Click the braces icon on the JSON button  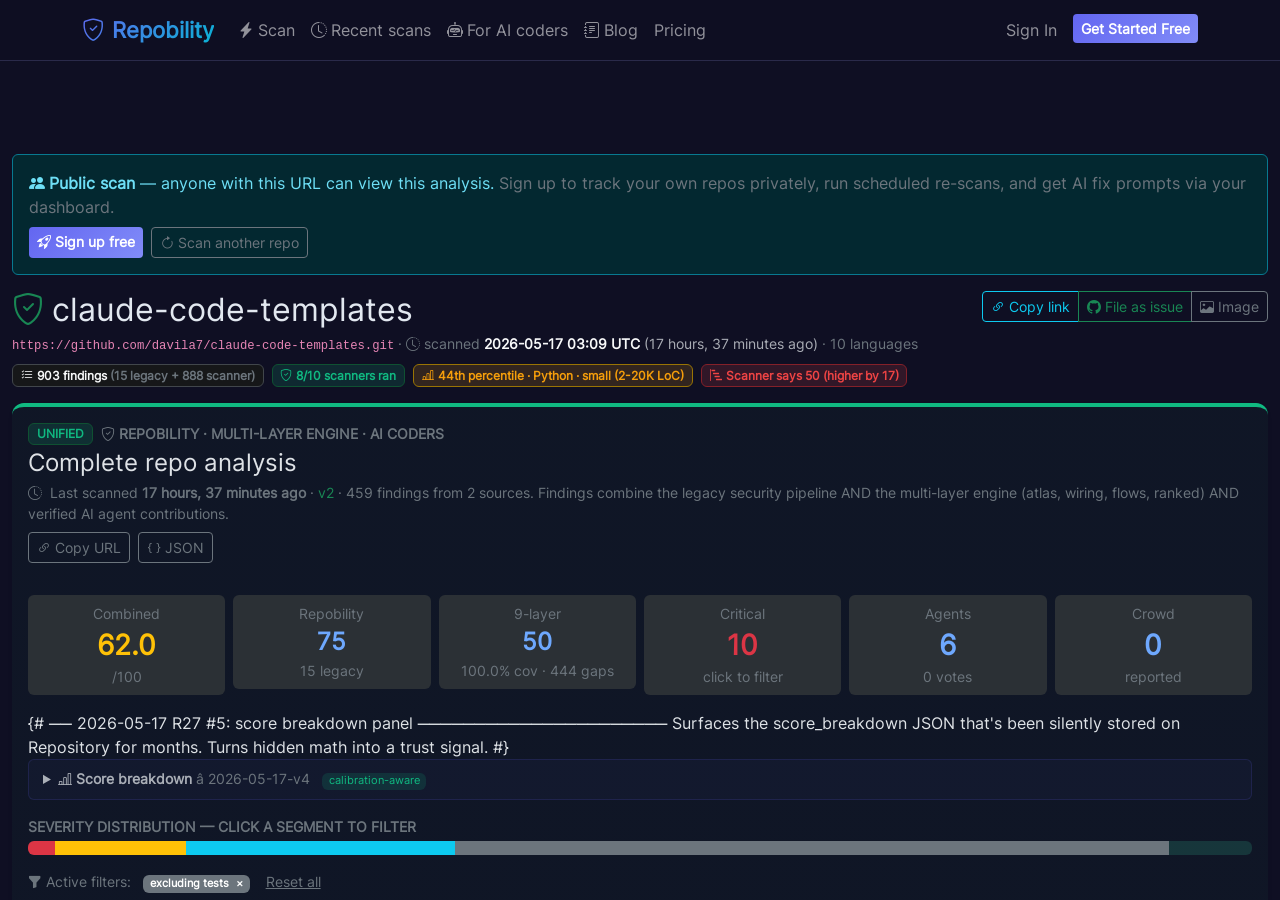[154, 548]
